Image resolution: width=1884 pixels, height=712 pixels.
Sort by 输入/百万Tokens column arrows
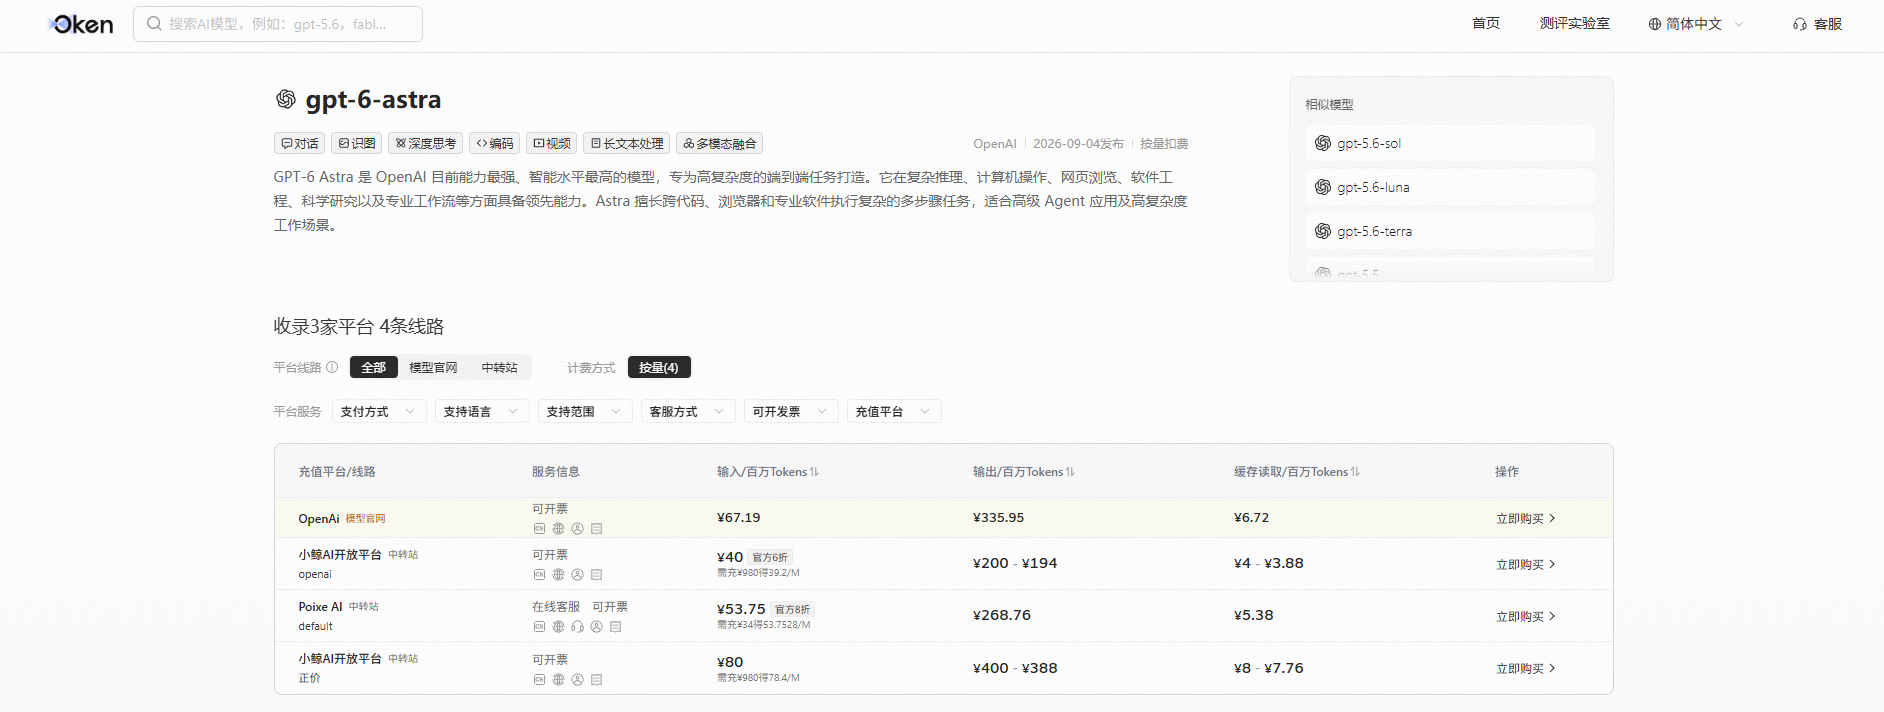click(814, 472)
